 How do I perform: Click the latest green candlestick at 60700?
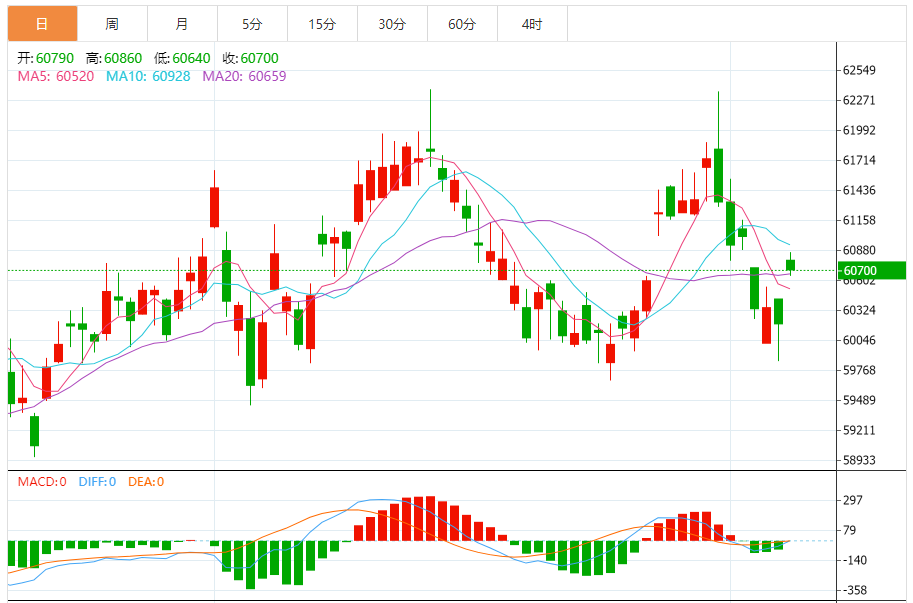tap(790, 265)
